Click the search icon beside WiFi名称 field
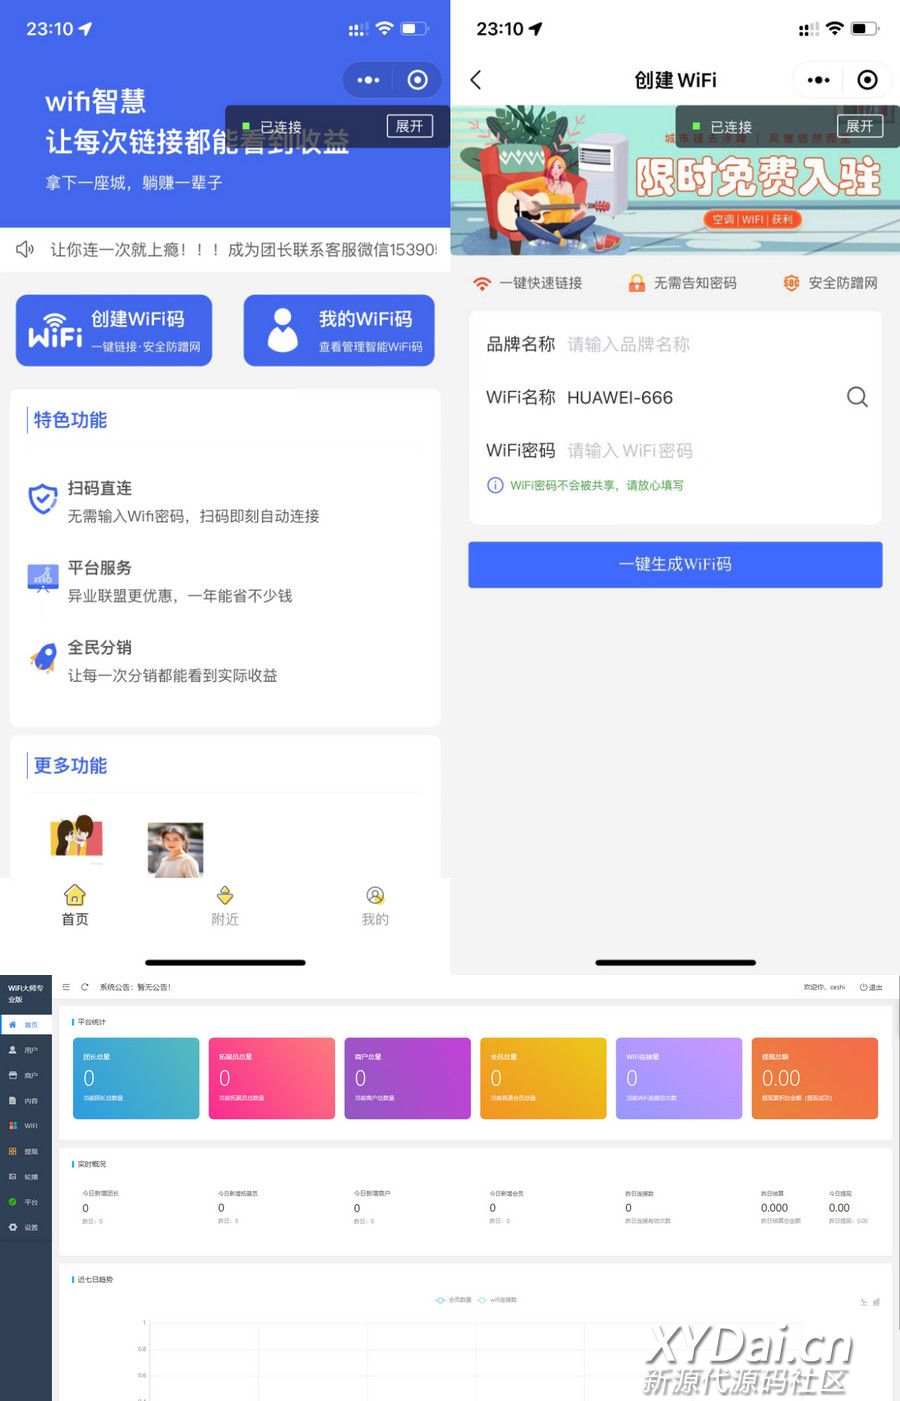The width and height of the screenshot is (900, 1401). [x=857, y=397]
